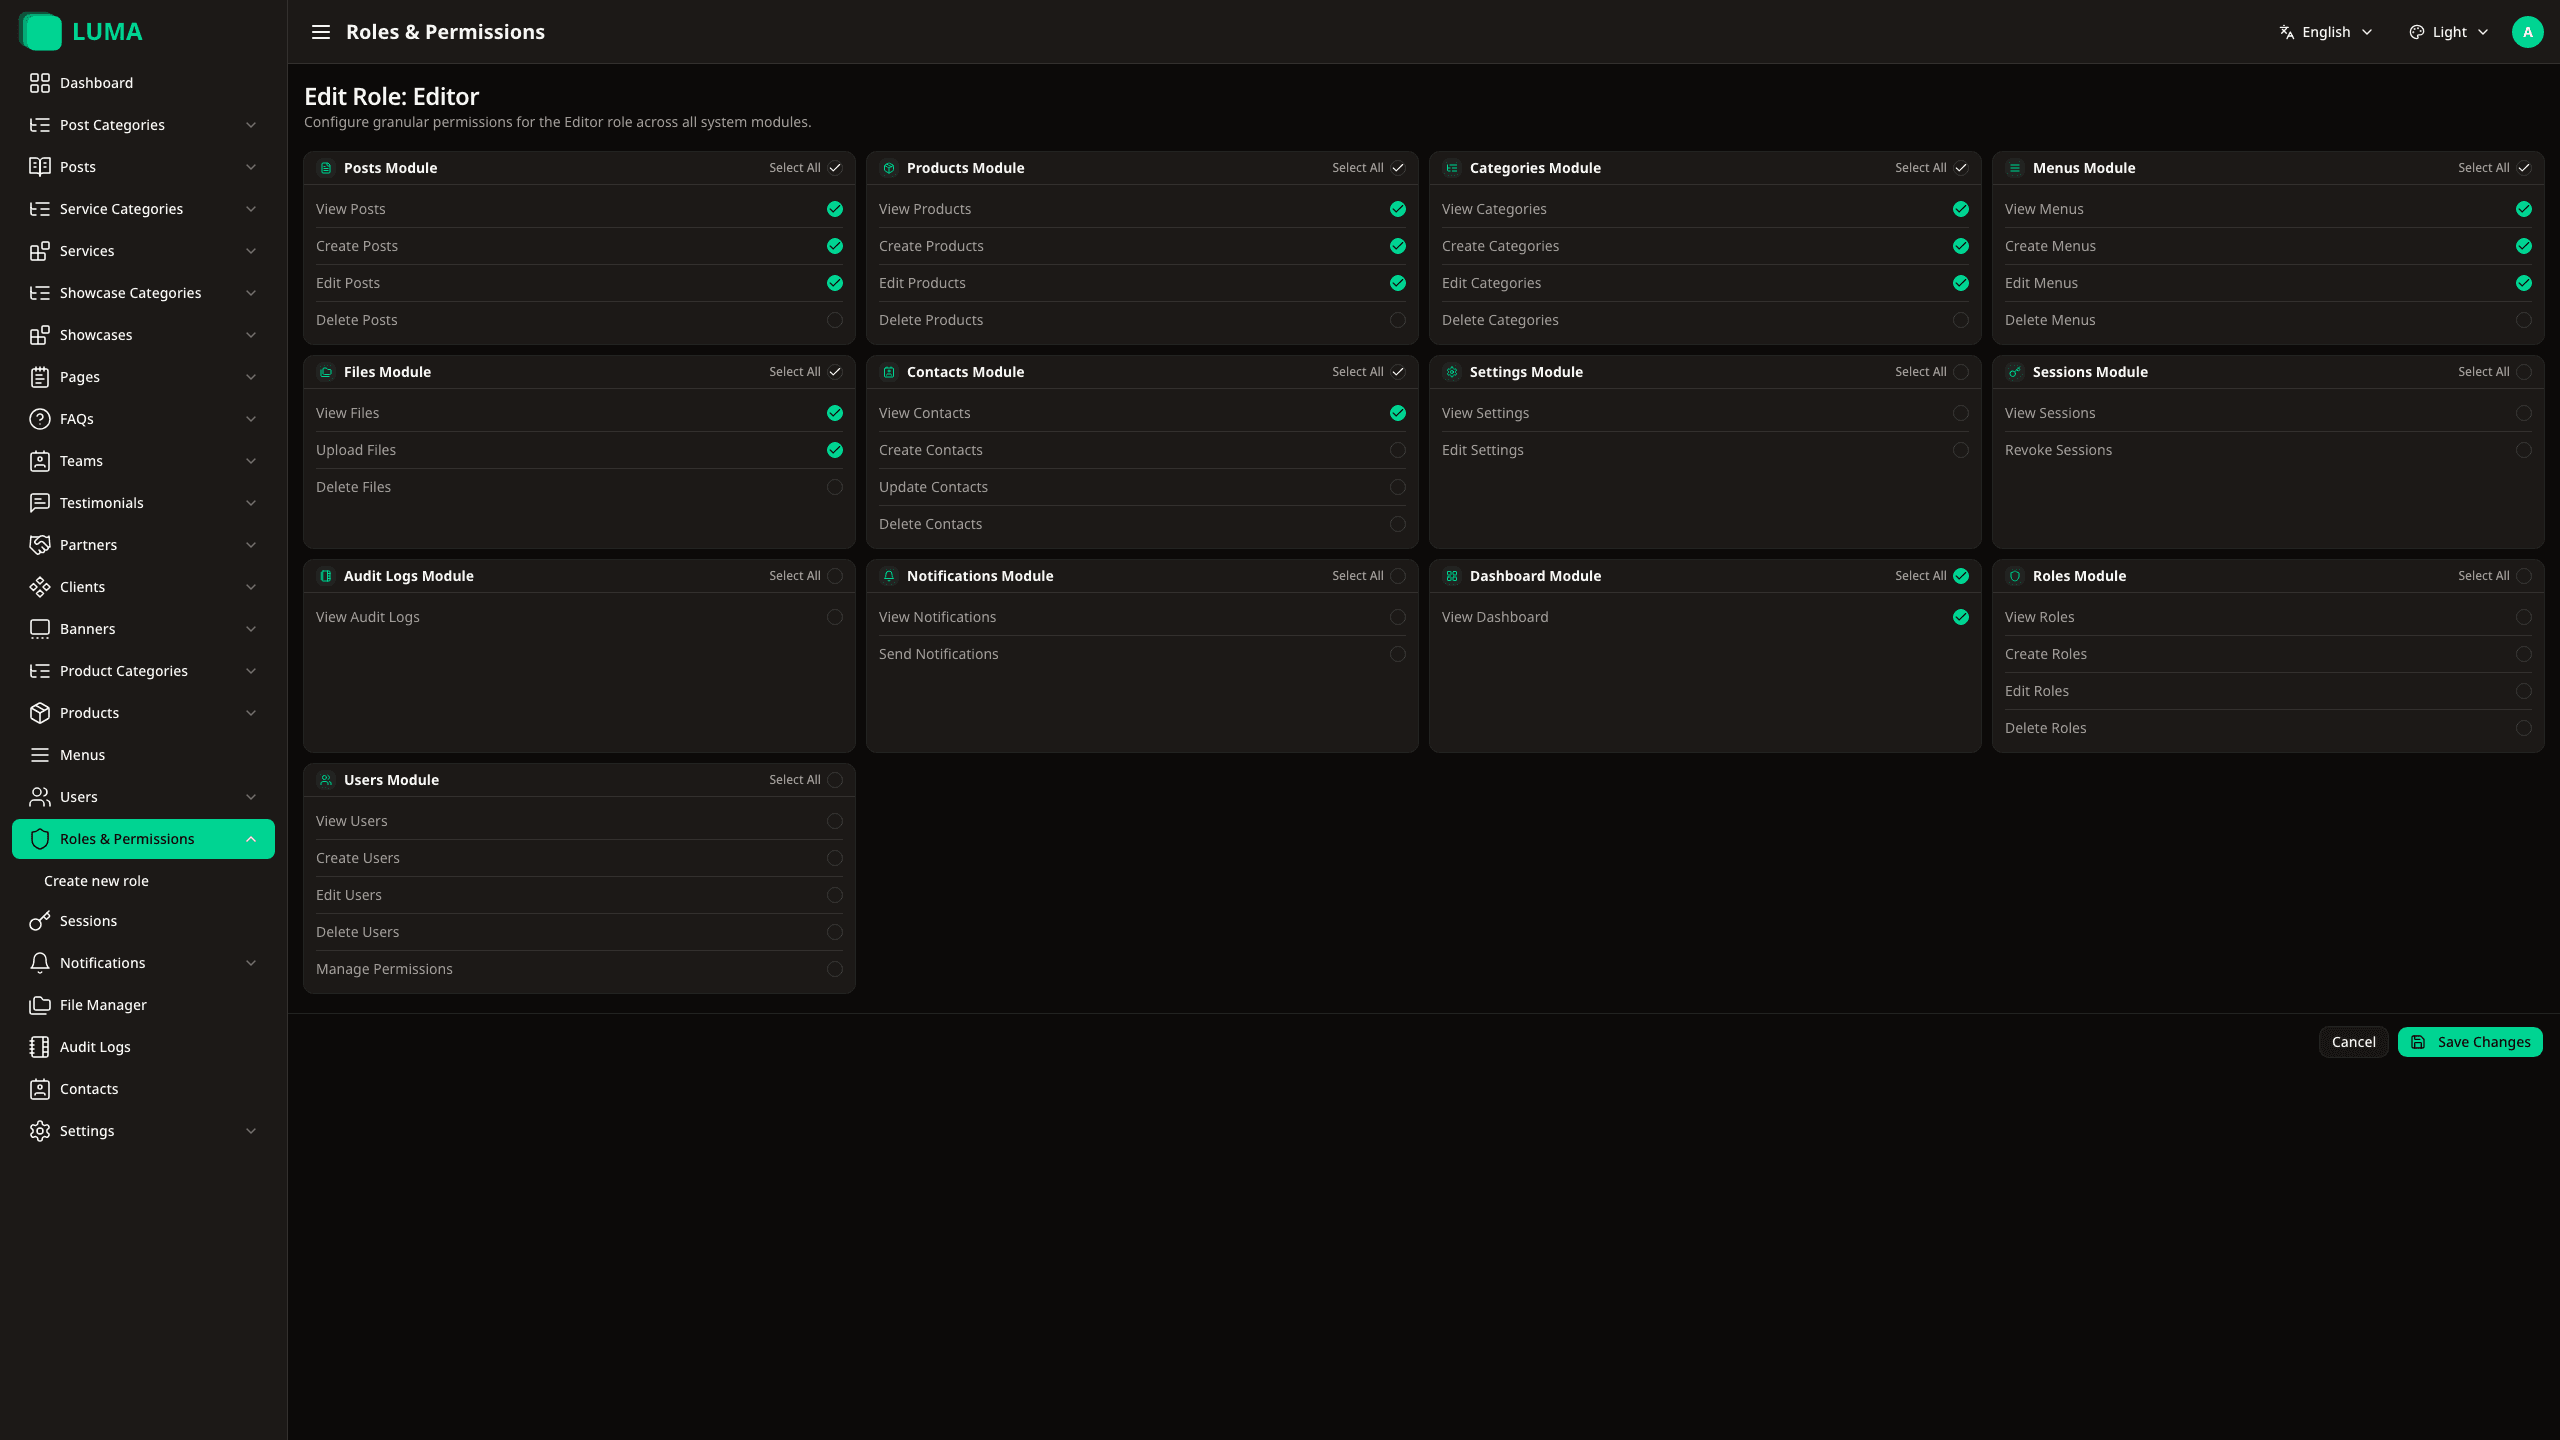Click the hamburger menu icon in header
2560x1440 pixels.
click(x=320, y=32)
